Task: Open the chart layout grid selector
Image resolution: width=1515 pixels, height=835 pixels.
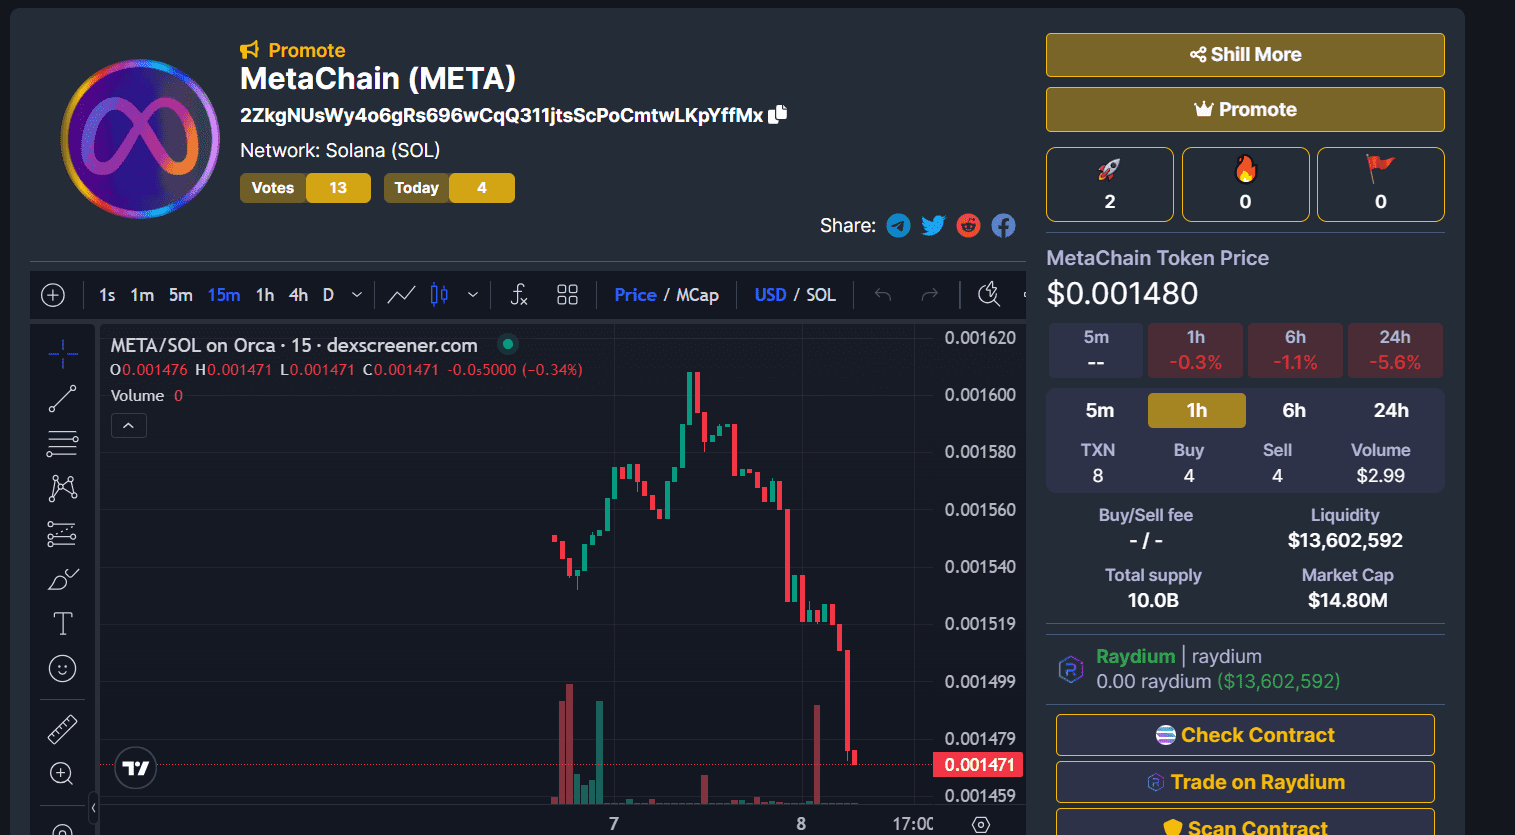Action: 567,294
